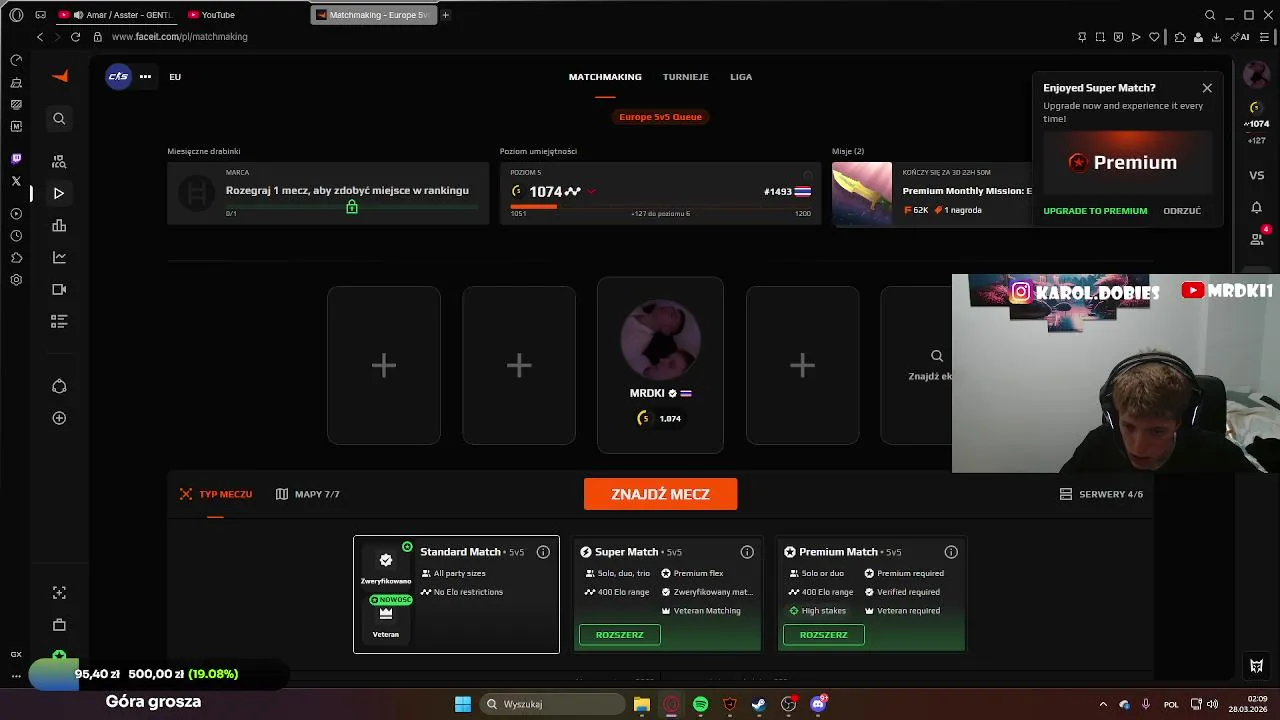The image size is (1280, 720).
Task: Open profile avatar at top right
Action: pos(1256,75)
